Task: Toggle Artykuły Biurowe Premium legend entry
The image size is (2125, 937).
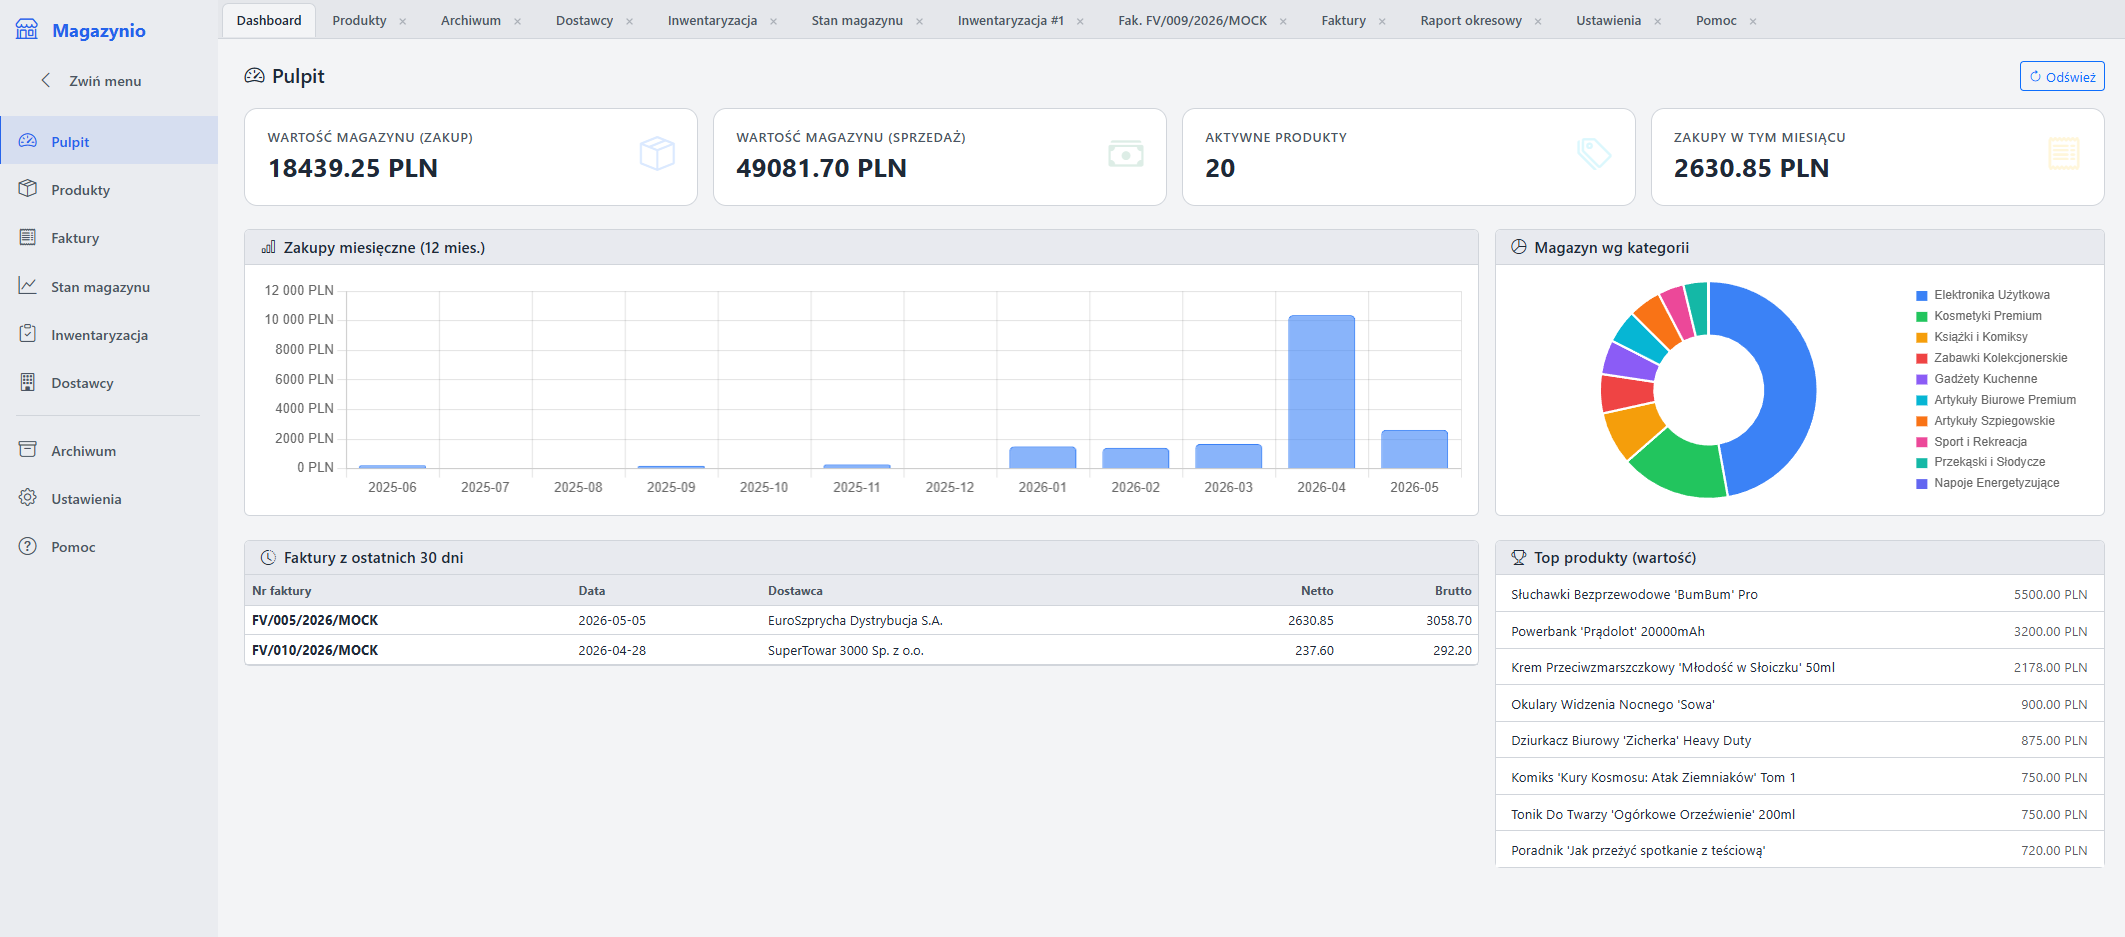Action: tap(1996, 400)
